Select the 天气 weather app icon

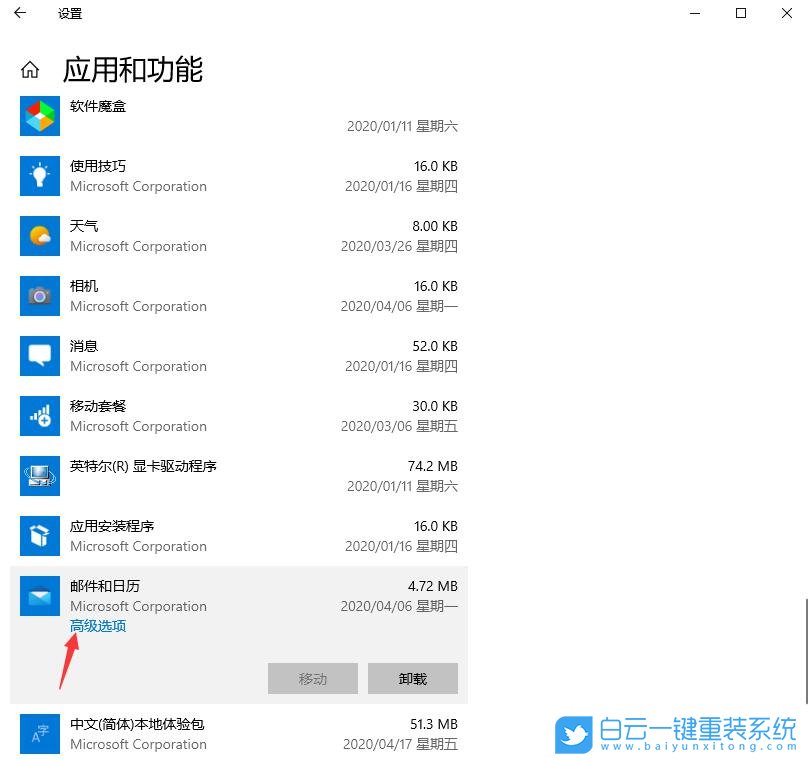pyautogui.click(x=39, y=236)
